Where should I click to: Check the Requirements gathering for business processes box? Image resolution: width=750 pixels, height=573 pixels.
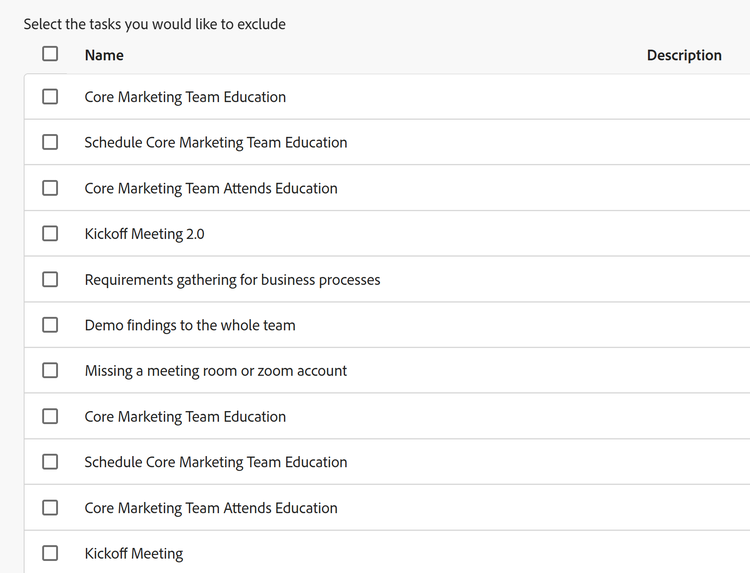[50, 280]
